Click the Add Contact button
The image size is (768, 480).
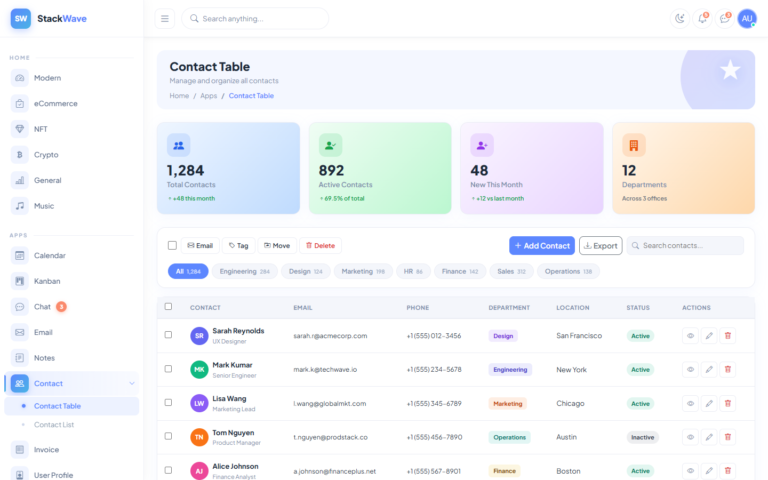(x=541, y=245)
